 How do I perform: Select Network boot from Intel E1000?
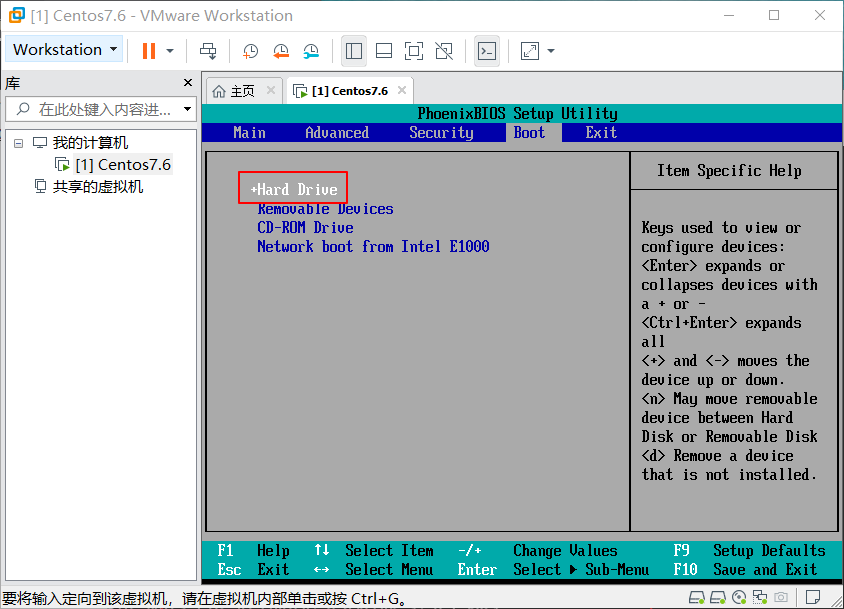373,247
